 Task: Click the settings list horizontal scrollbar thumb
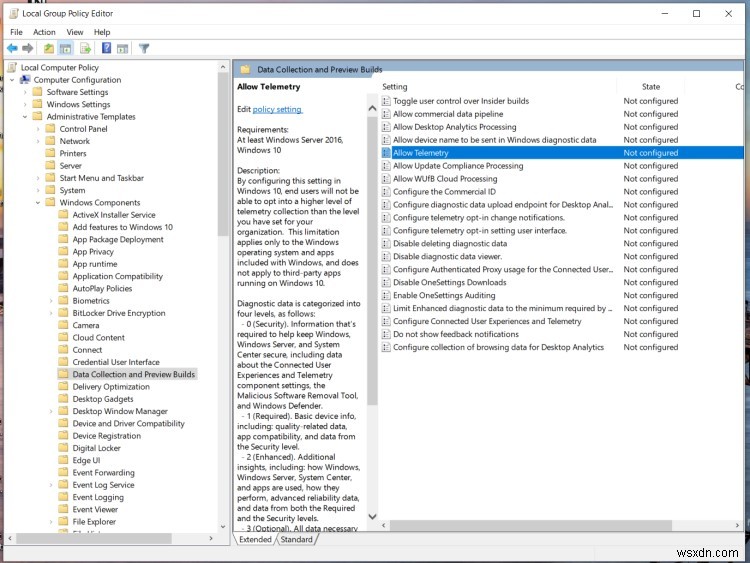(x=530, y=525)
